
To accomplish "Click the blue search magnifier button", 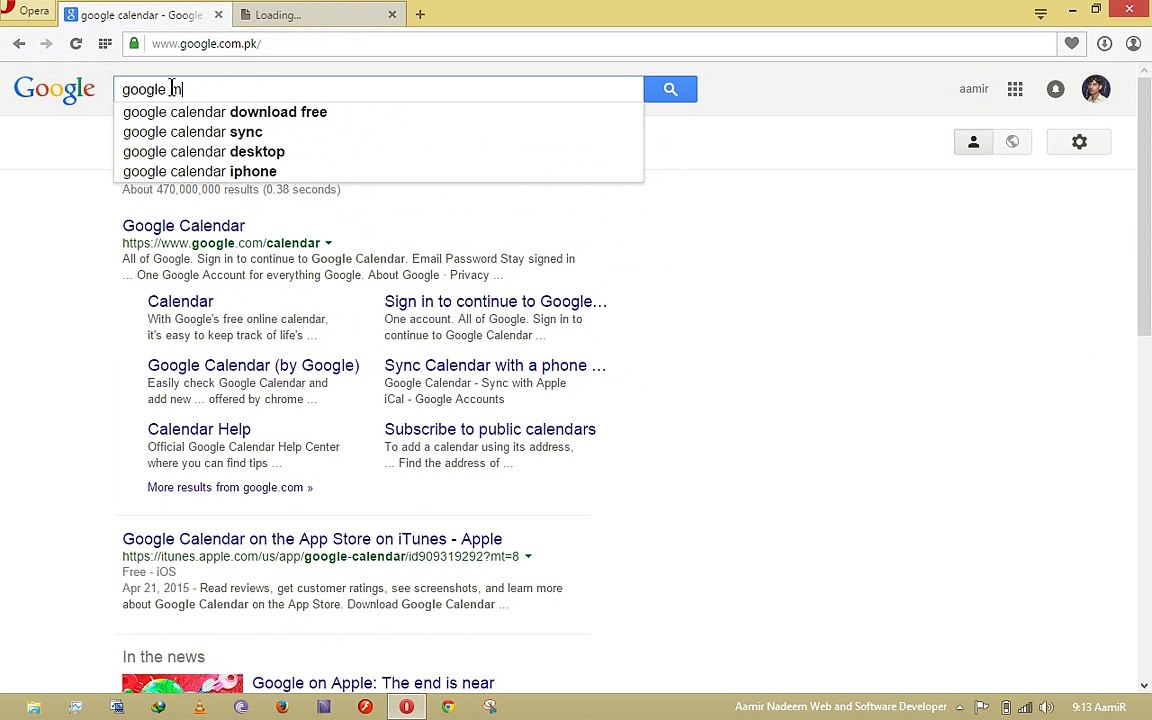I will 670,89.
